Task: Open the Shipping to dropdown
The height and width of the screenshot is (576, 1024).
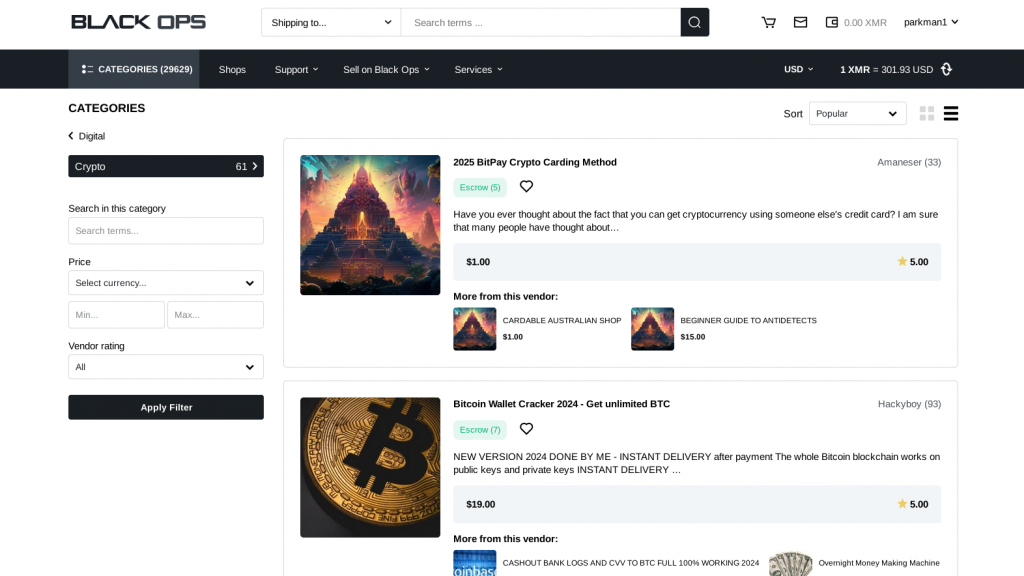Action: pyautogui.click(x=330, y=22)
